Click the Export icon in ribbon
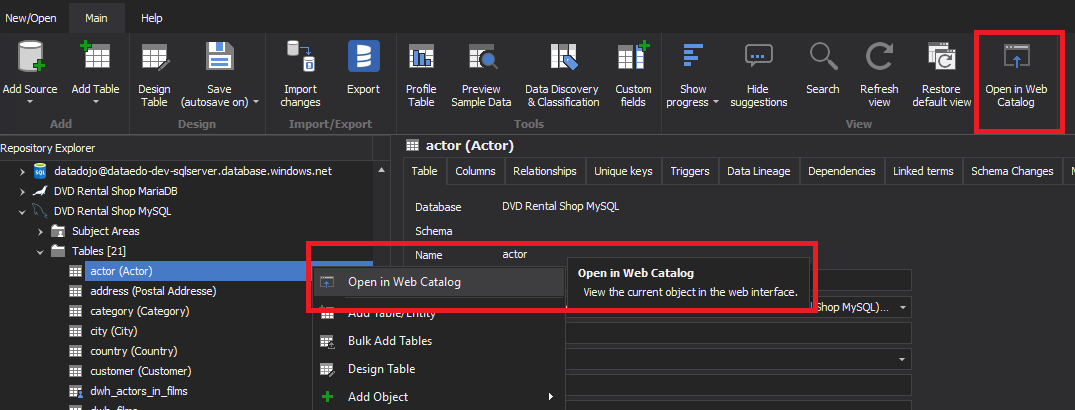This screenshot has width=1075, height=410. tap(363, 58)
